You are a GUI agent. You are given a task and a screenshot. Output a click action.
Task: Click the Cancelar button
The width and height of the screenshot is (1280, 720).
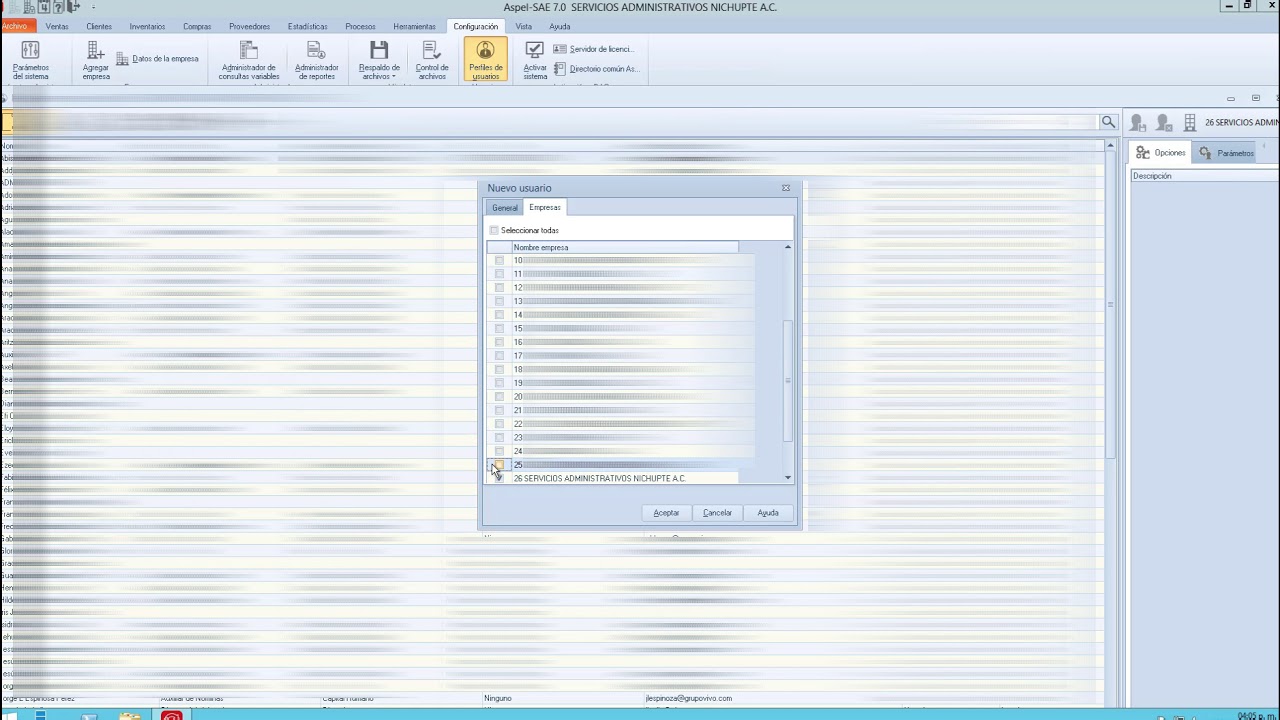717,513
